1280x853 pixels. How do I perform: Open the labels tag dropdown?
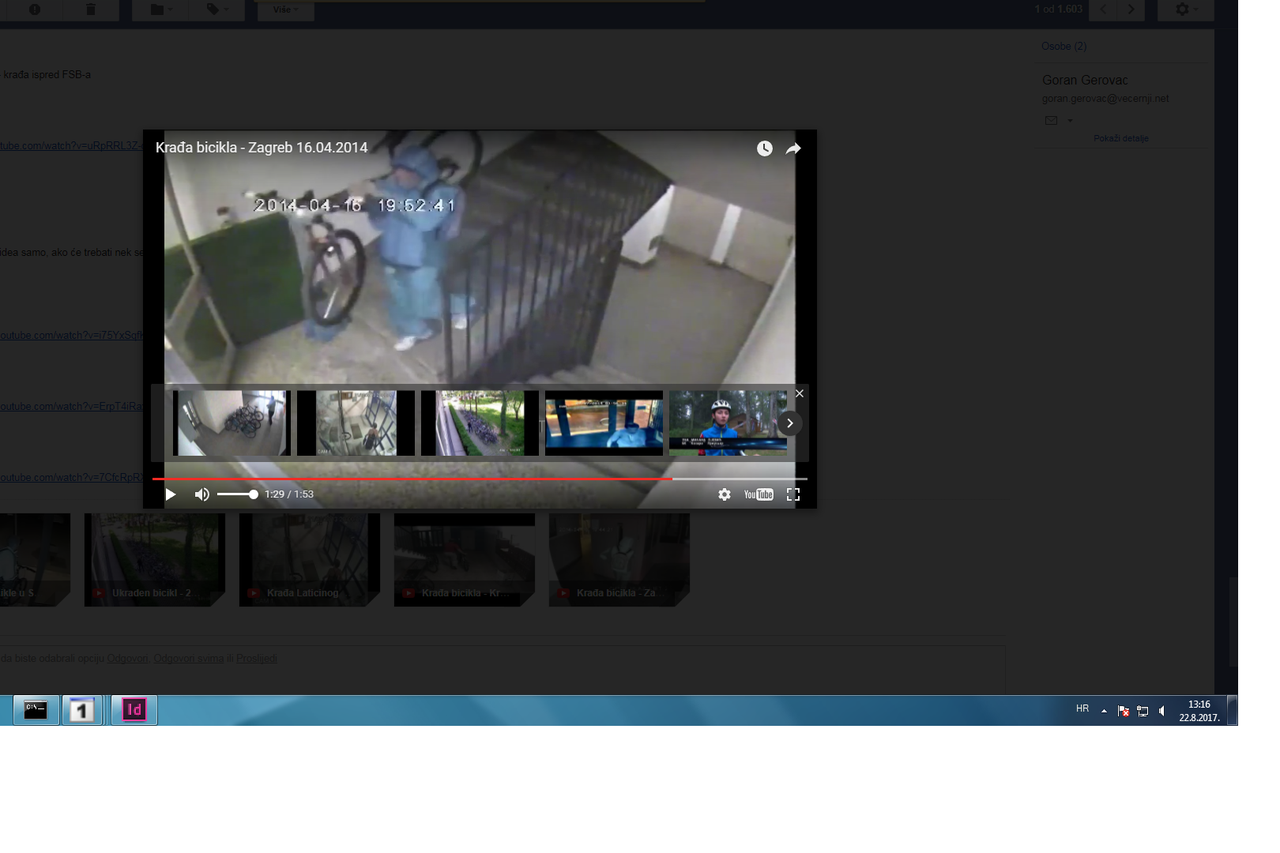point(217,10)
